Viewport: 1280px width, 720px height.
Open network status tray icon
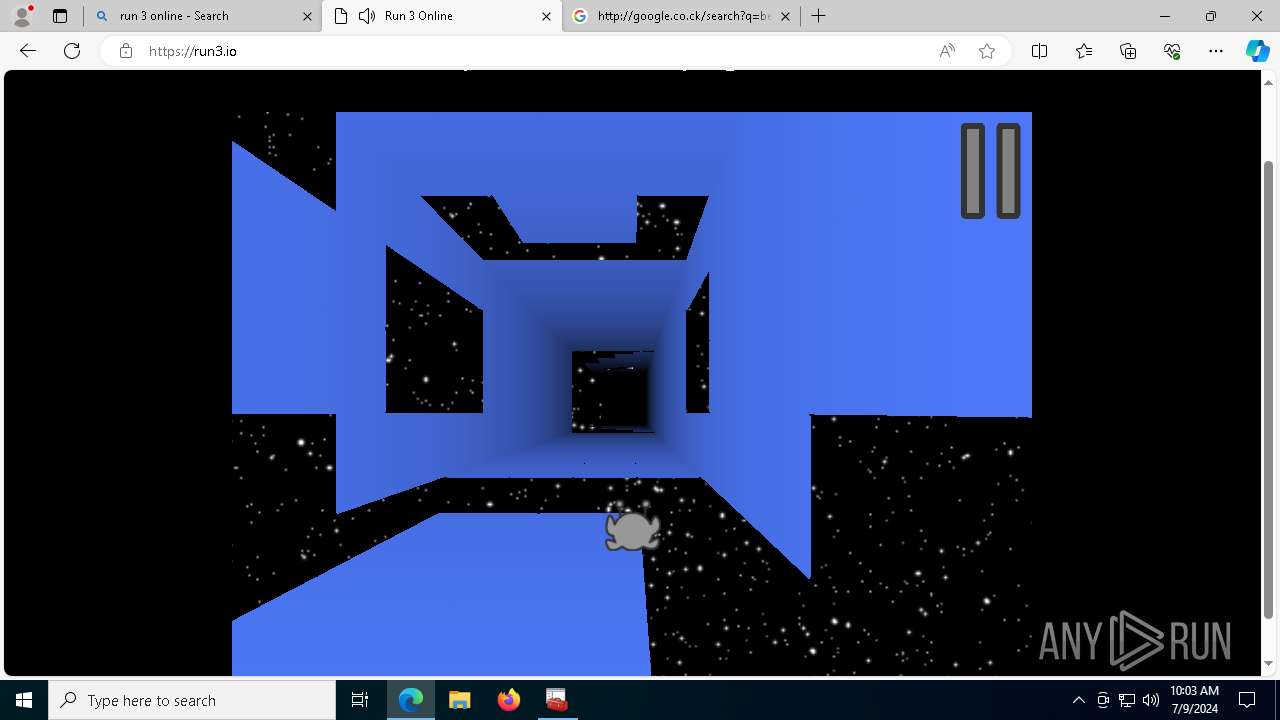coord(1127,700)
